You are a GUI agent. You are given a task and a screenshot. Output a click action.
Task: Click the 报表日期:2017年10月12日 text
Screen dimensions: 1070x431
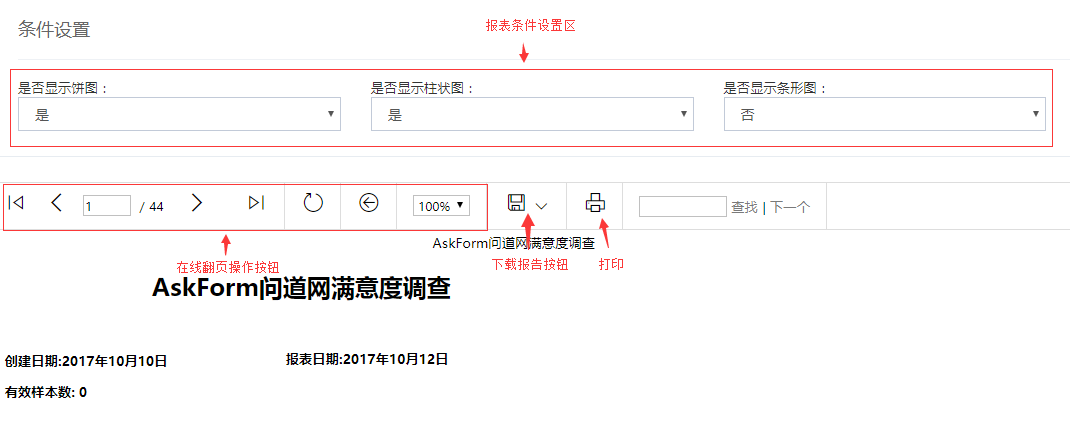(x=366, y=359)
